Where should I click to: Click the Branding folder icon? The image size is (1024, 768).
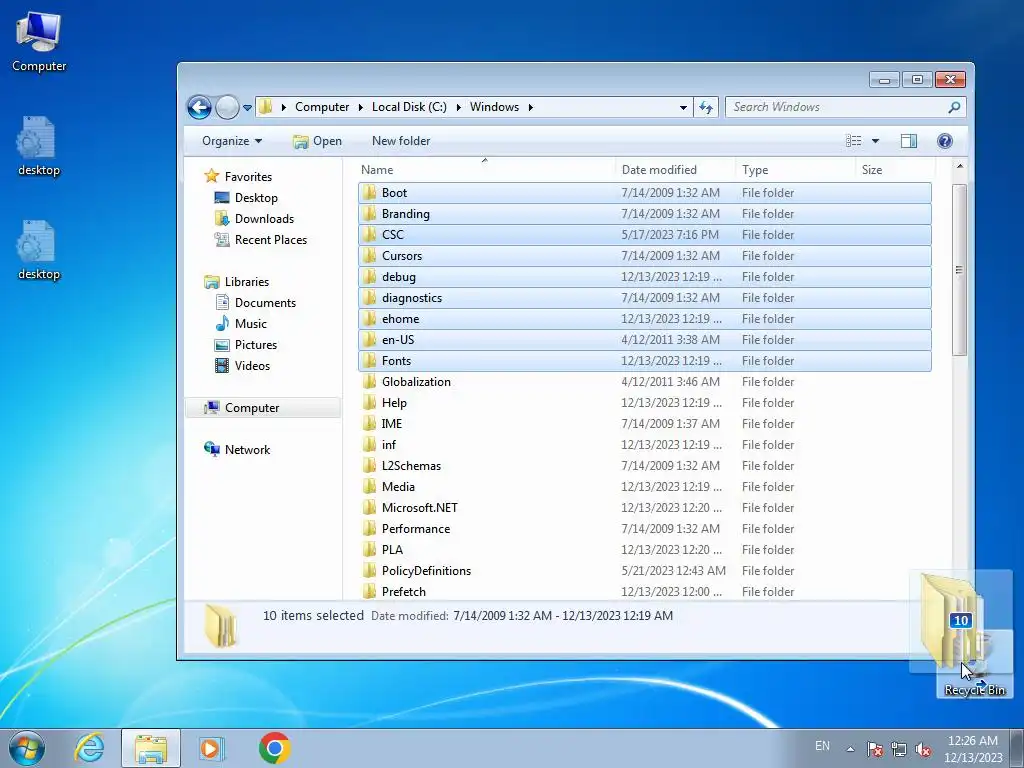(x=370, y=214)
